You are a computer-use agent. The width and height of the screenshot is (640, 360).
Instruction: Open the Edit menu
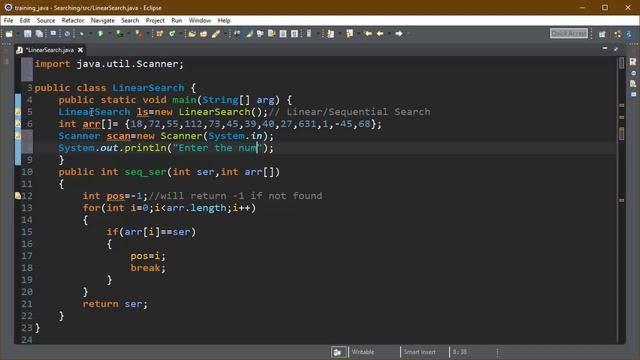(x=24, y=20)
